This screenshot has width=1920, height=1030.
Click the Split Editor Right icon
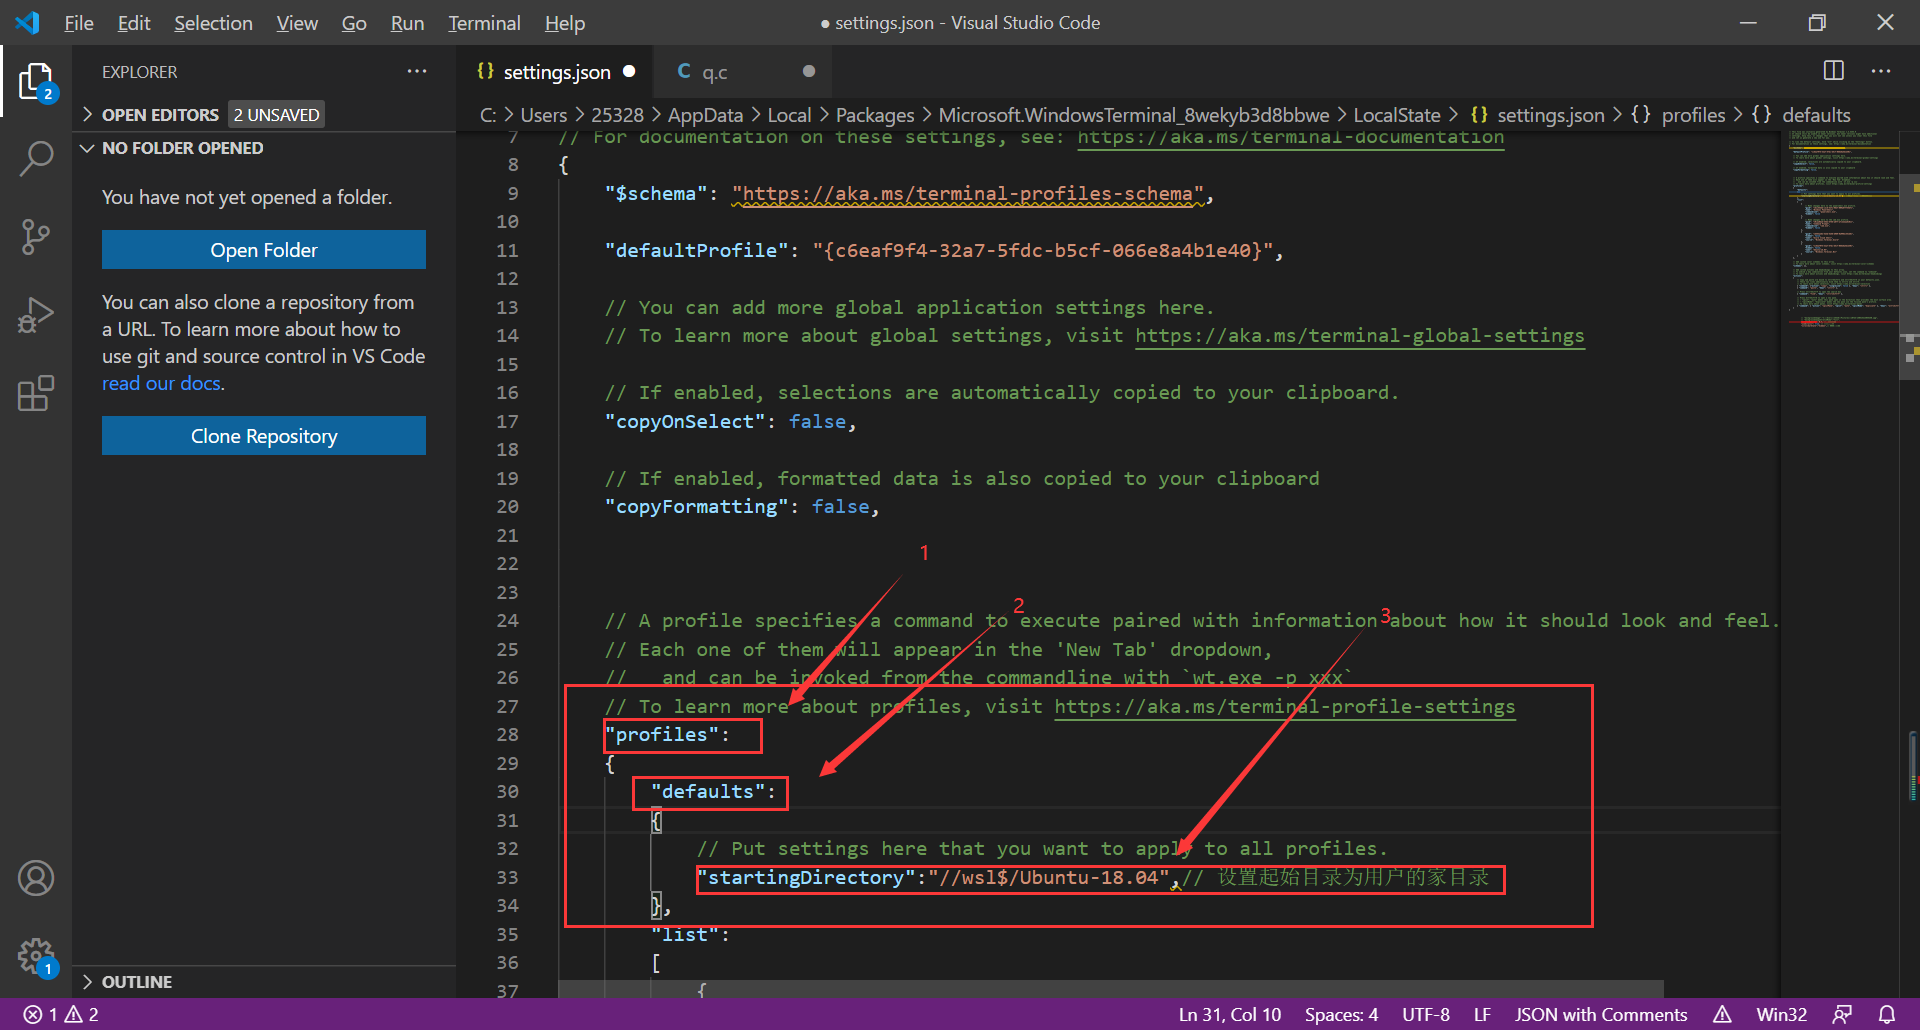coord(1833,71)
